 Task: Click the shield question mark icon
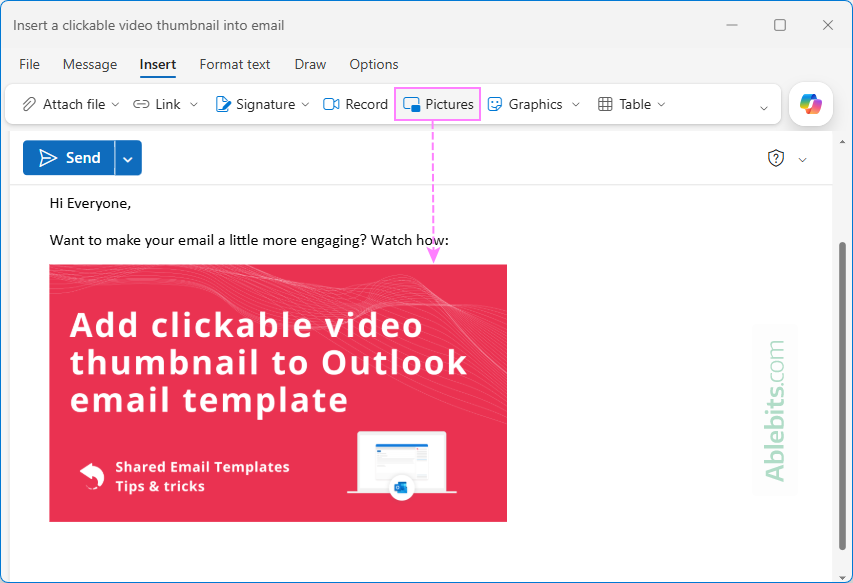(x=776, y=158)
